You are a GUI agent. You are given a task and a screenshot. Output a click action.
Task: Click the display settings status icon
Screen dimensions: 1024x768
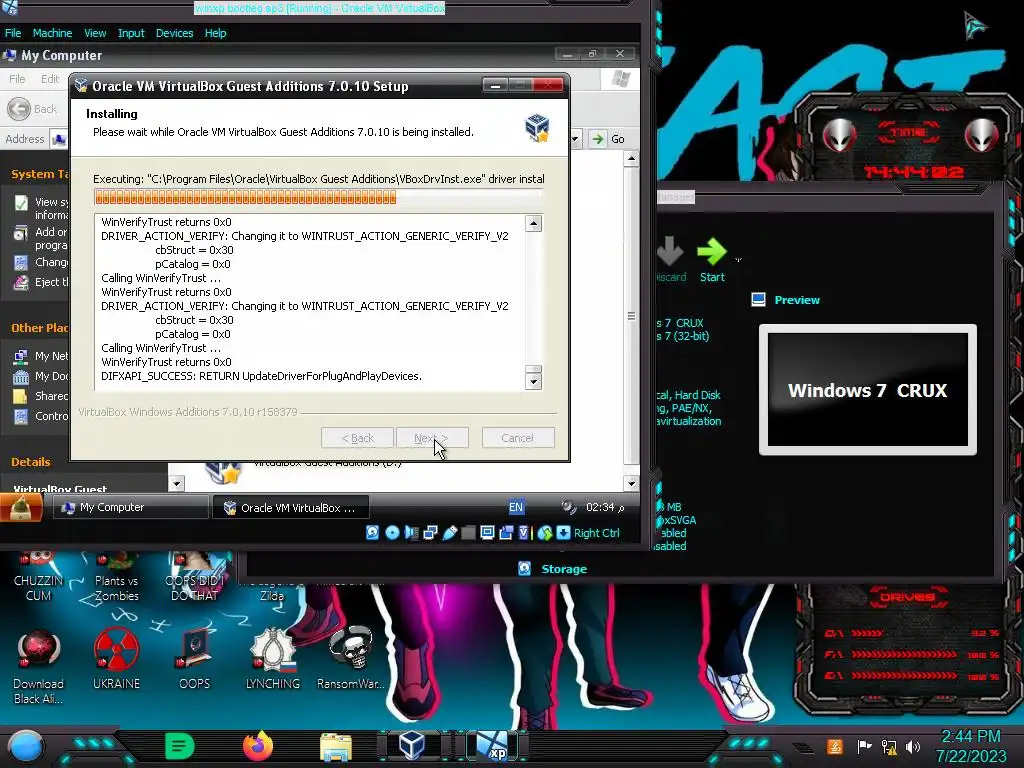[x=487, y=533]
